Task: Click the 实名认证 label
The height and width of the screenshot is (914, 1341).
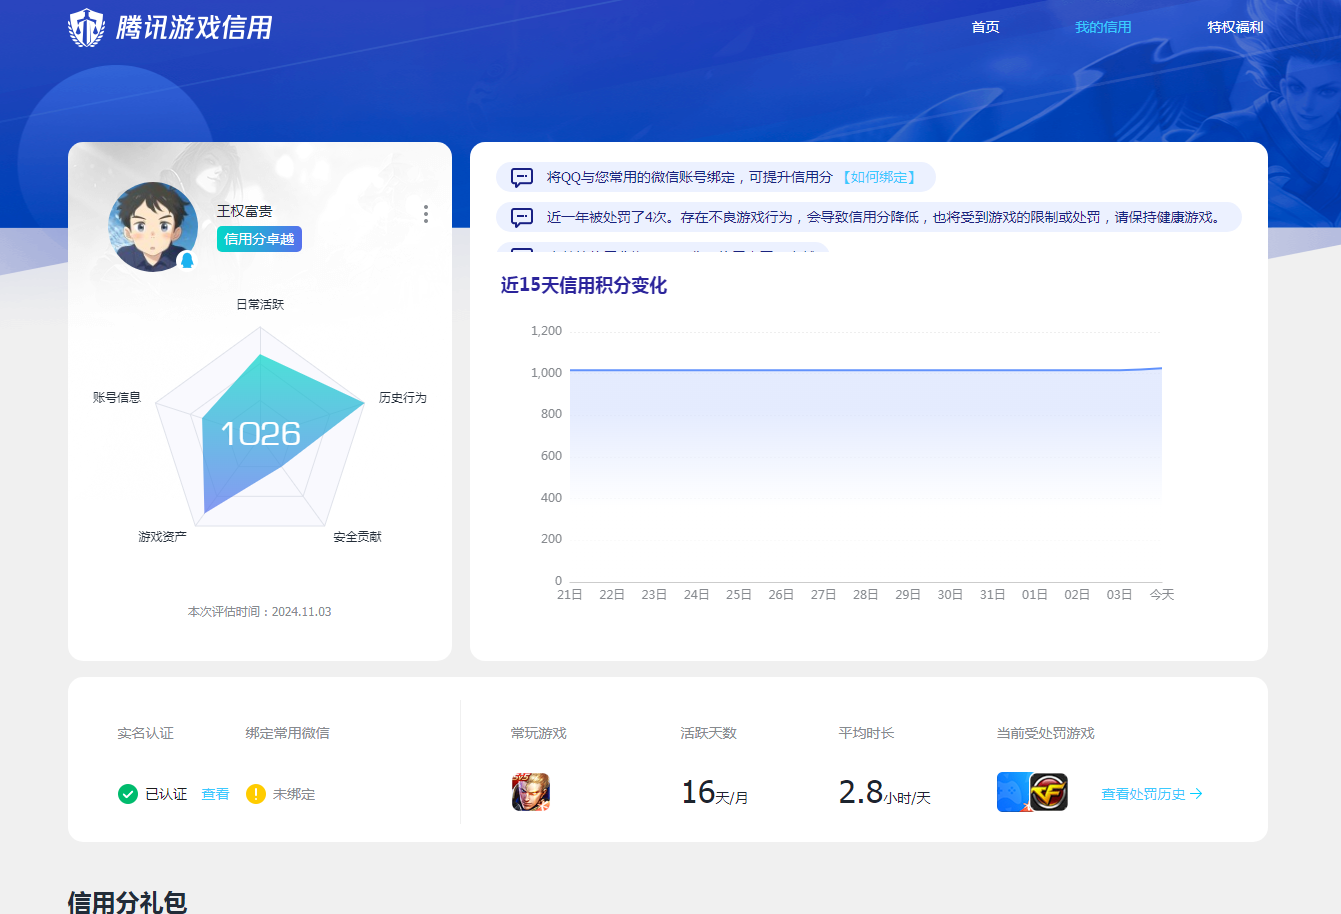Action: (146, 733)
